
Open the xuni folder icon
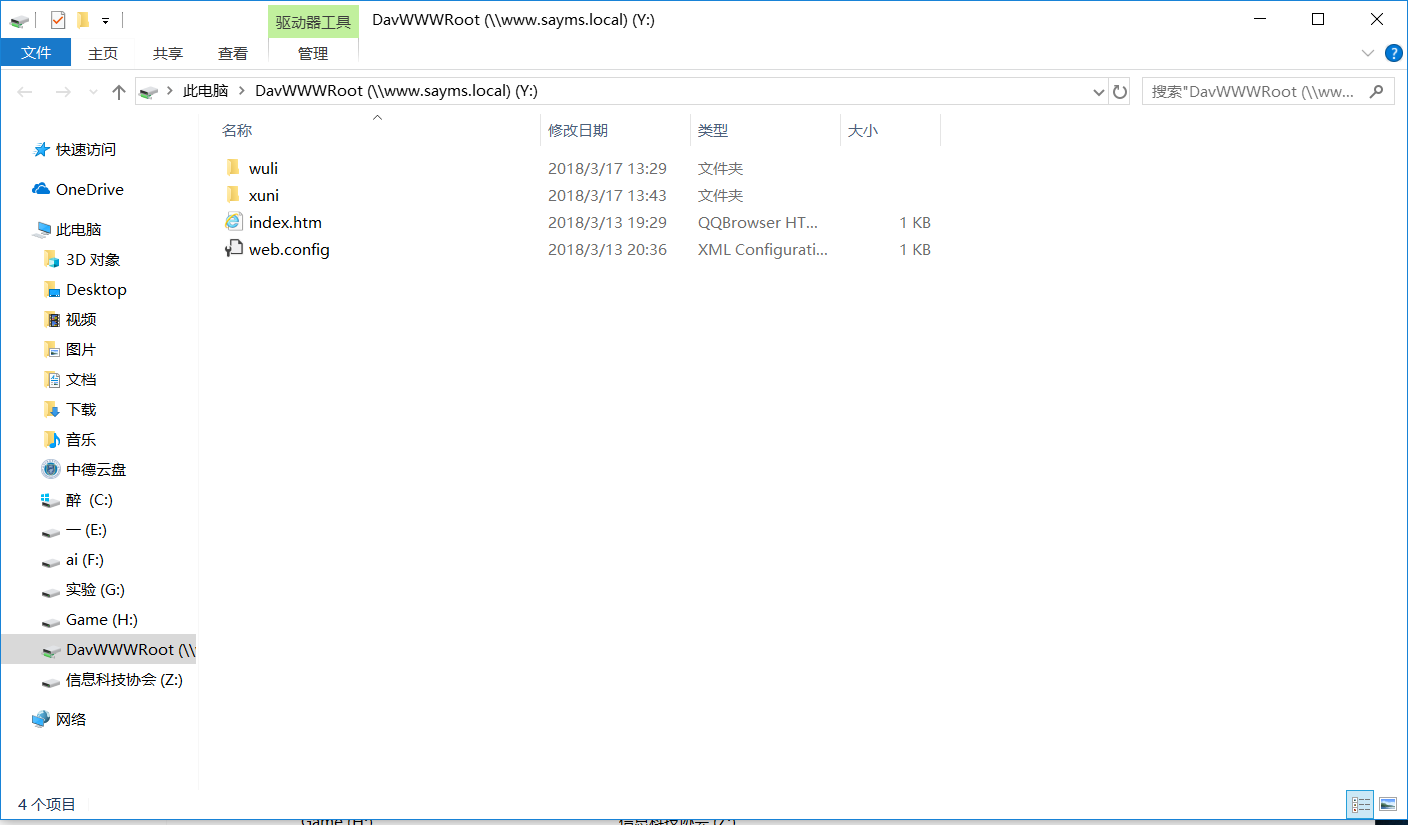click(x=233, y=195)
